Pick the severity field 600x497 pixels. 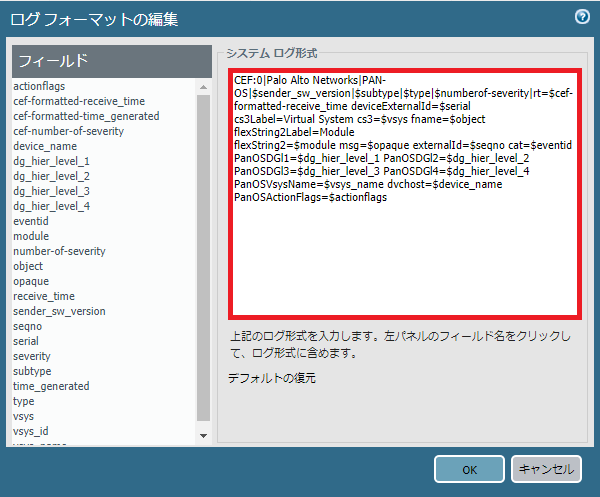(32, 356)
